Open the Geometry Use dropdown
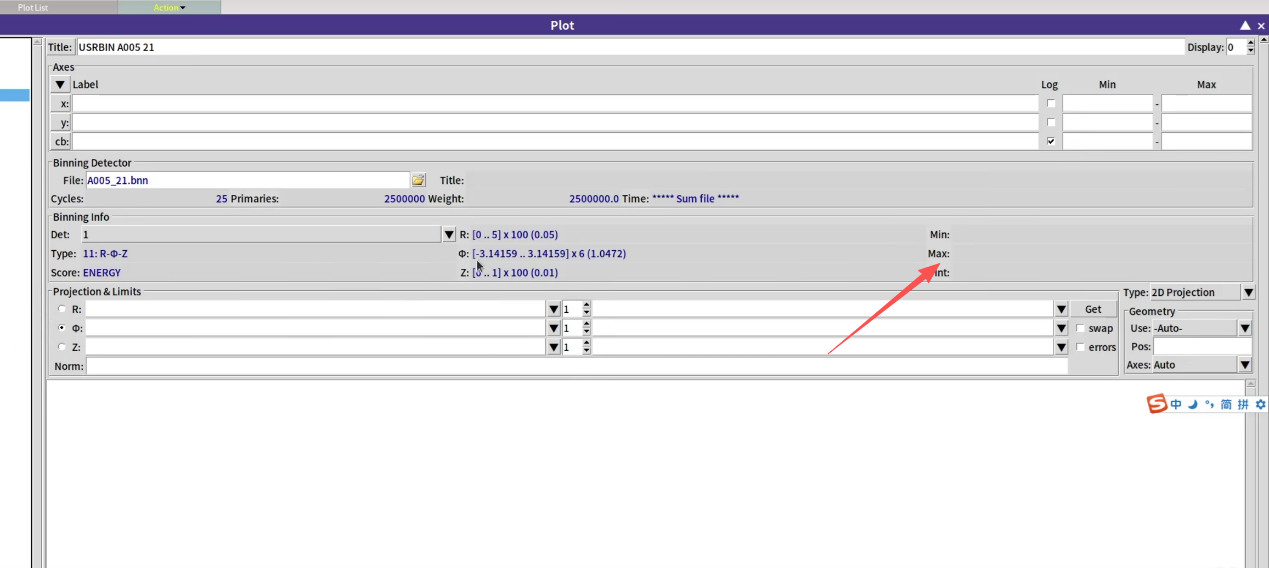This screenshot has height=568, width=1269. coord(1244,328)
